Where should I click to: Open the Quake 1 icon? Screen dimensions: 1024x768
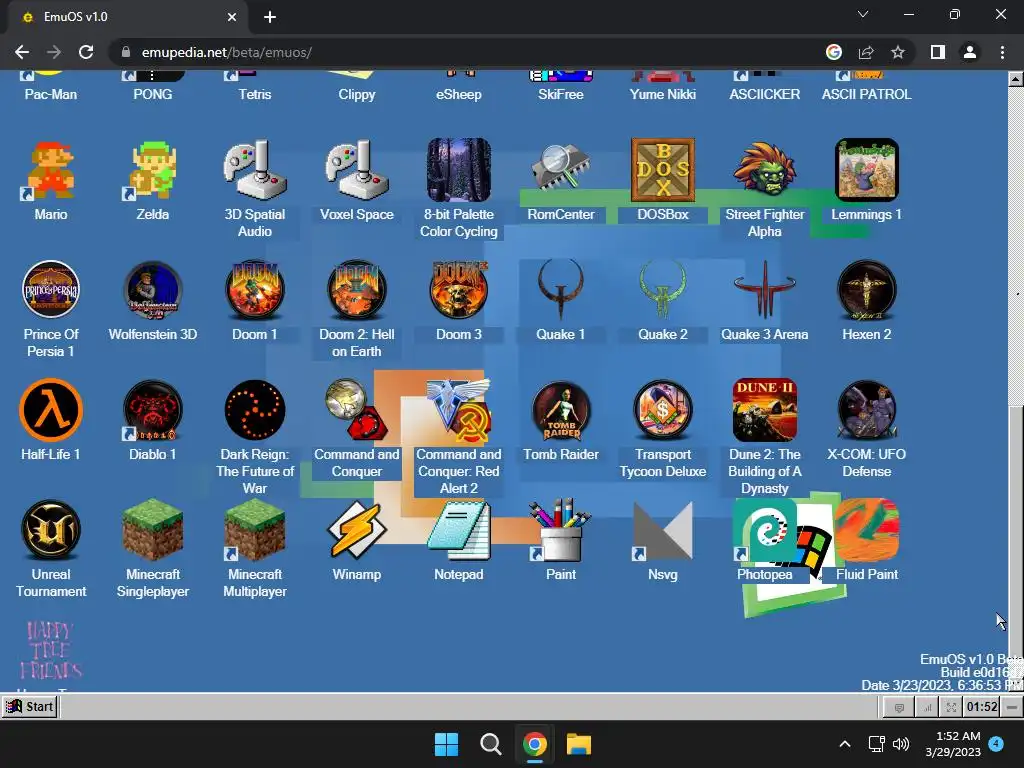[x=560, y=291]
